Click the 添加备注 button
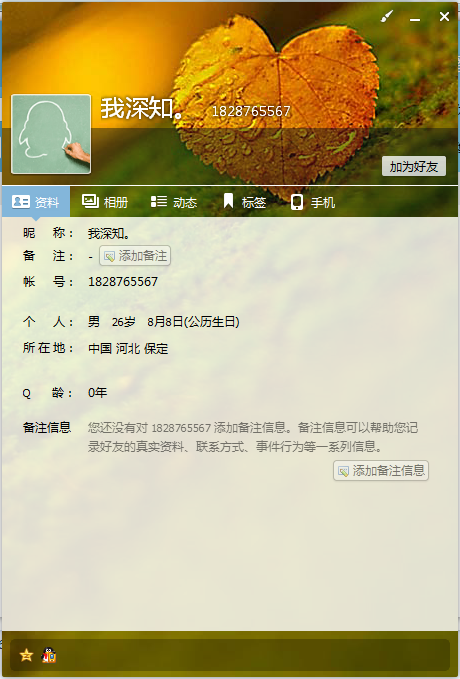The image size is (460, 679). pyautogui.click(x=135, y=256)
